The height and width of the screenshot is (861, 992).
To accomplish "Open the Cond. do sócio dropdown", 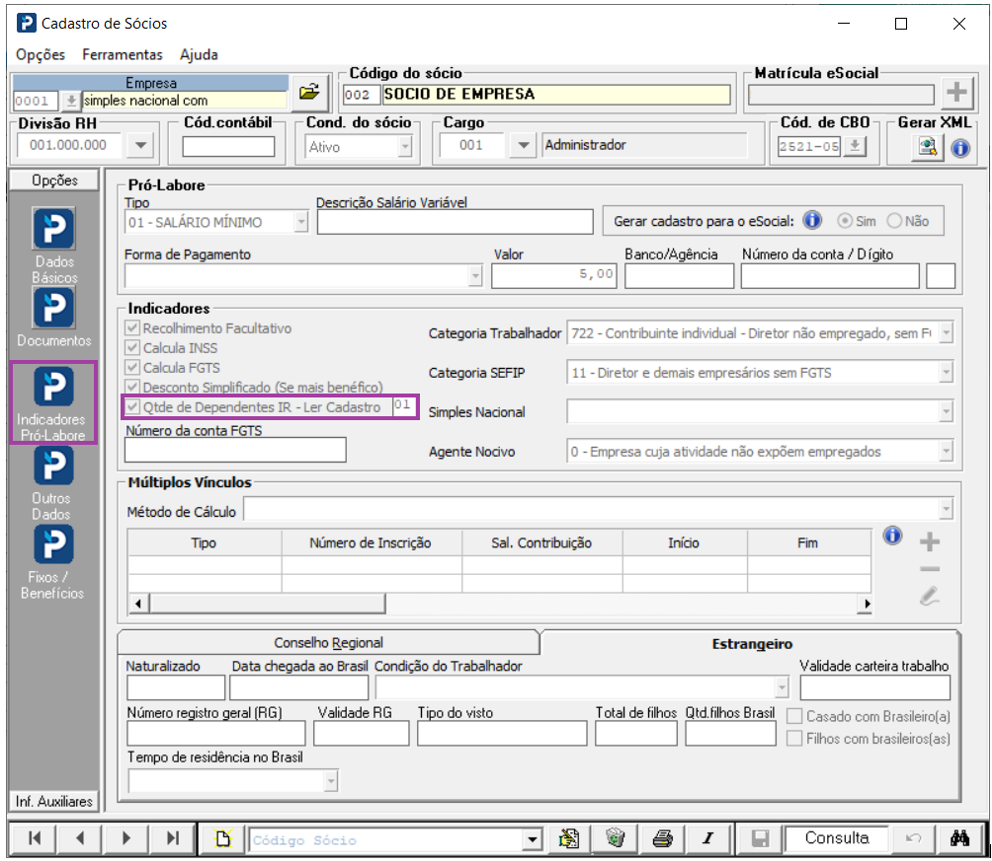I will [405, 147].
